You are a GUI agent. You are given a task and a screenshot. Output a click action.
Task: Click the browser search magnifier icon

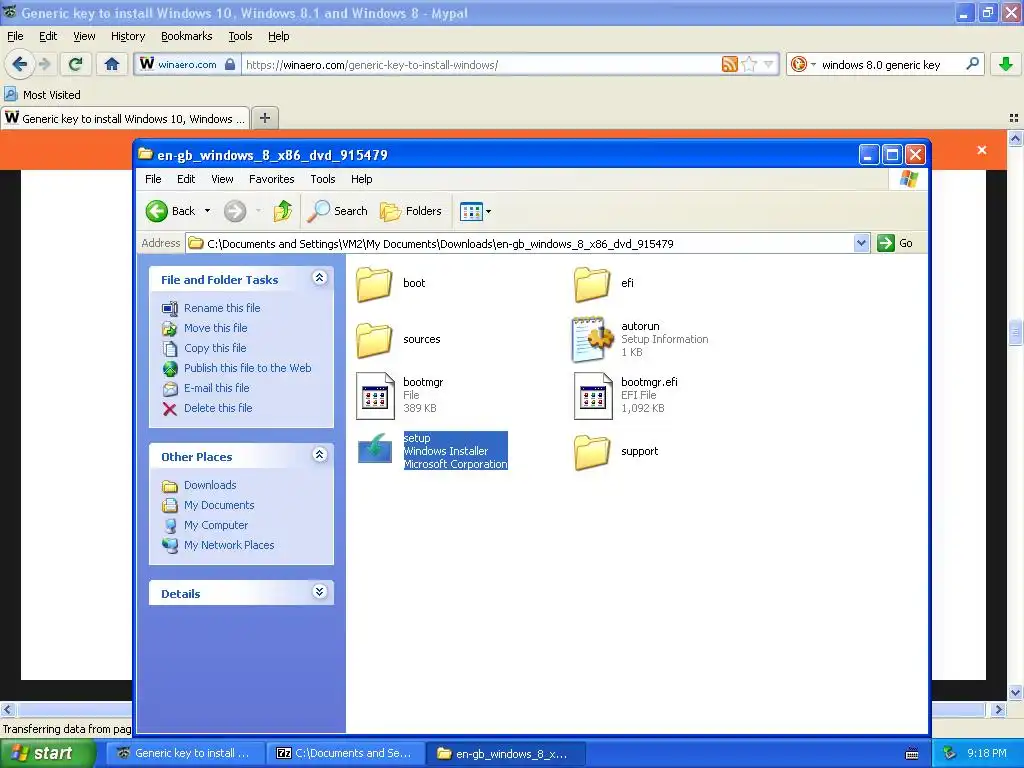(972, 64)
